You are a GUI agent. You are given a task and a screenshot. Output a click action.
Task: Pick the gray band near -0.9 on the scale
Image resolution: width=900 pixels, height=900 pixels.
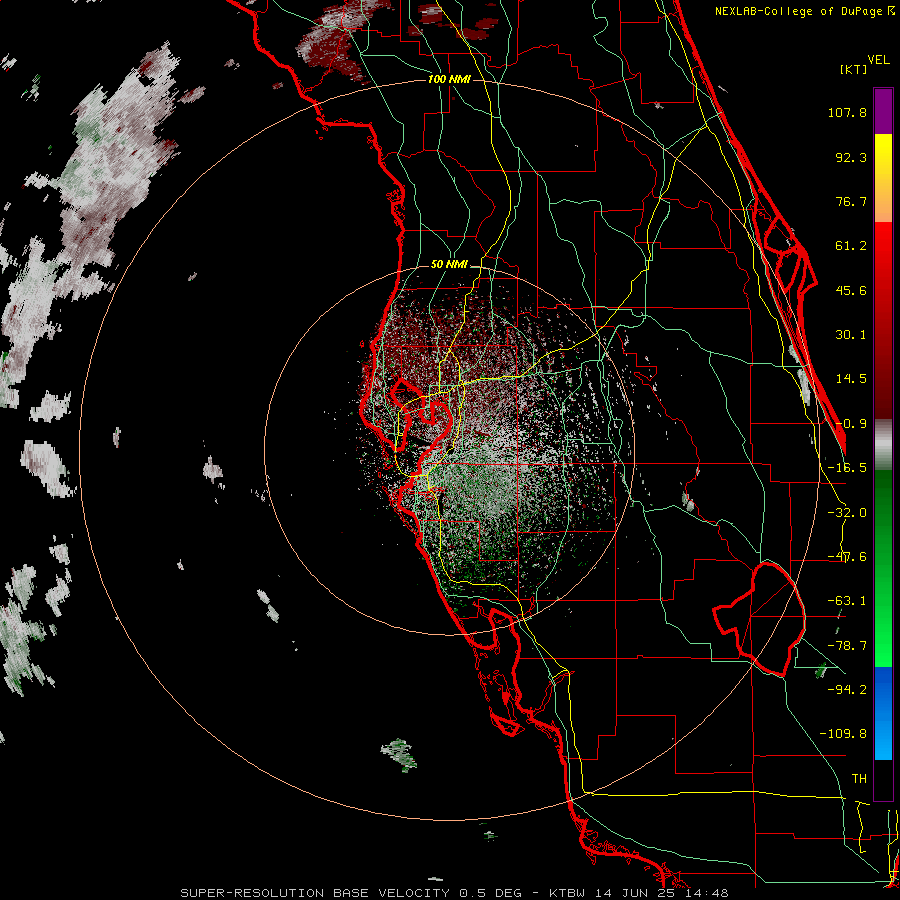pyautogui.click(x=883, y=445)
